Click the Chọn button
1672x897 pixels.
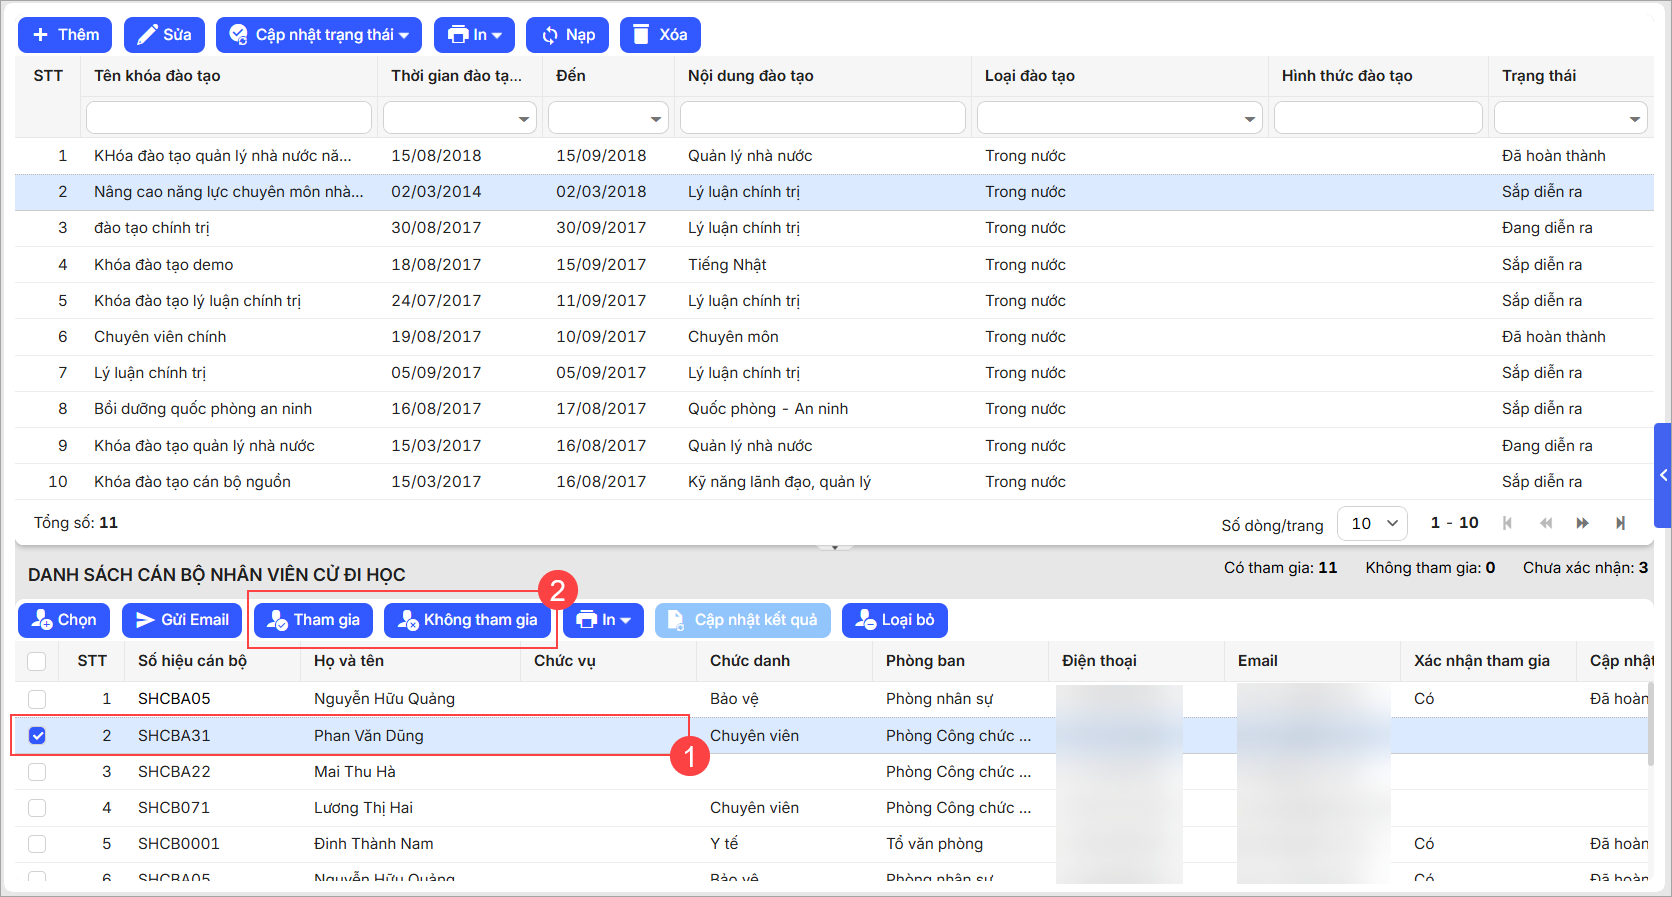[65, 620]
